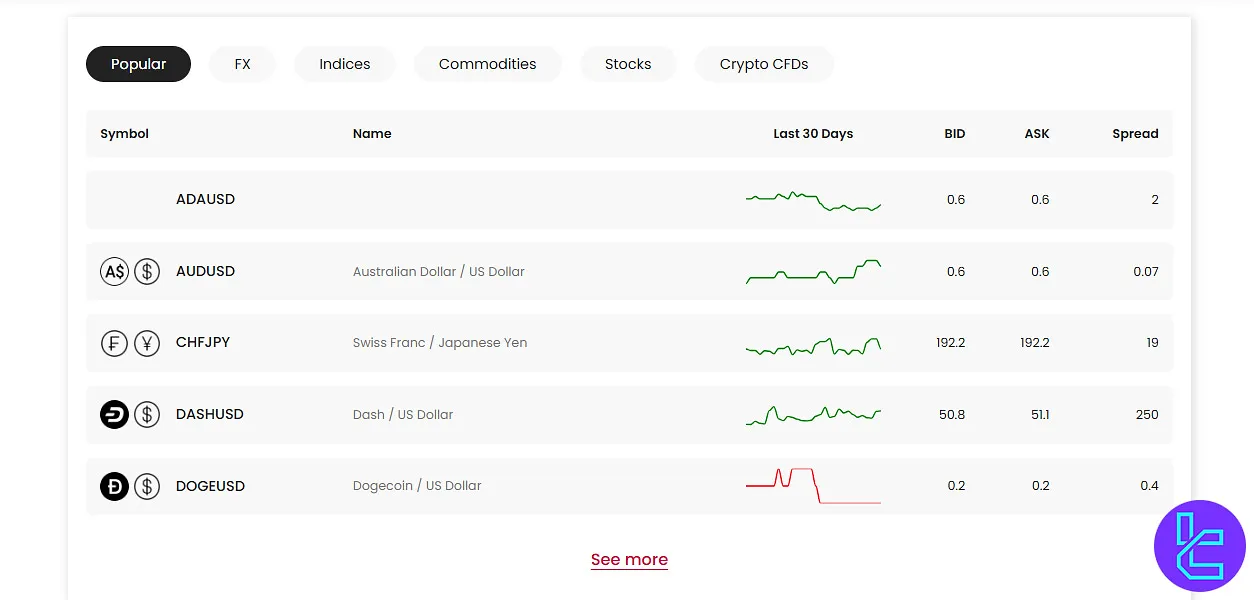Open the ADAUSD symbol row
Viewport: 1254px width, 600px height.
point(205,199)
